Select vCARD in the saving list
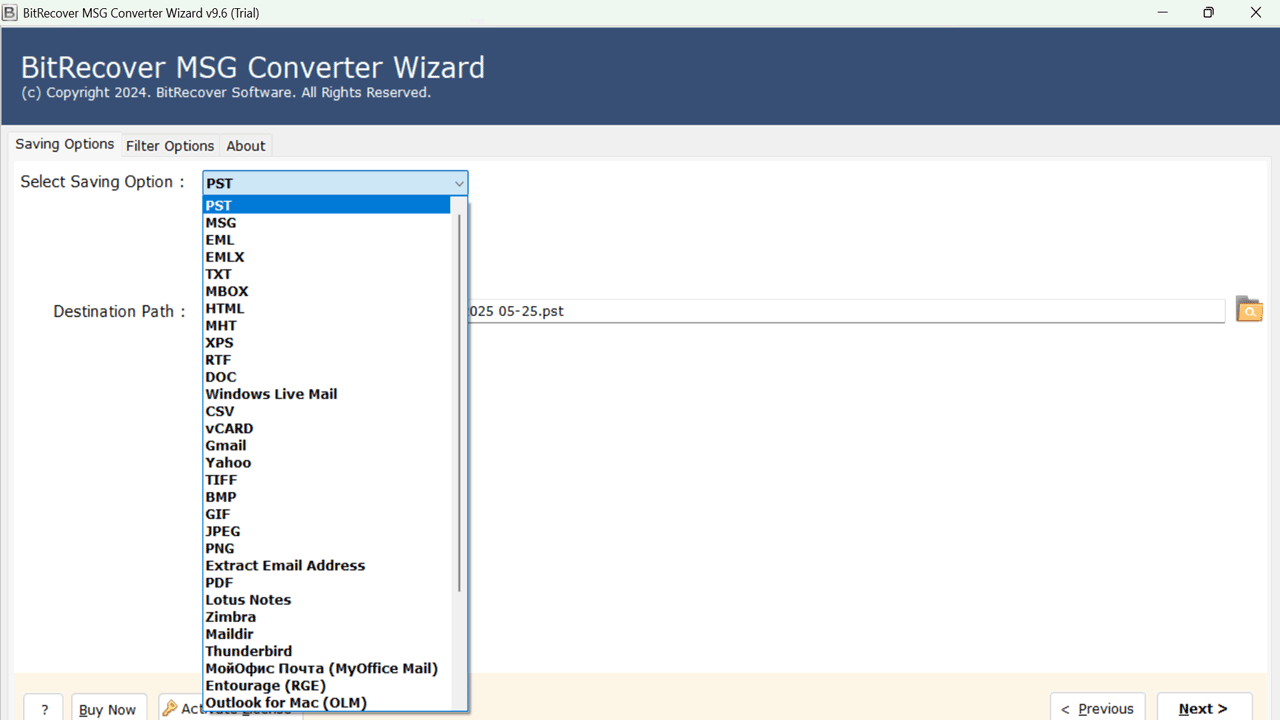The image size is (1280, 720). pyautogui.click(x=327, y=428)
